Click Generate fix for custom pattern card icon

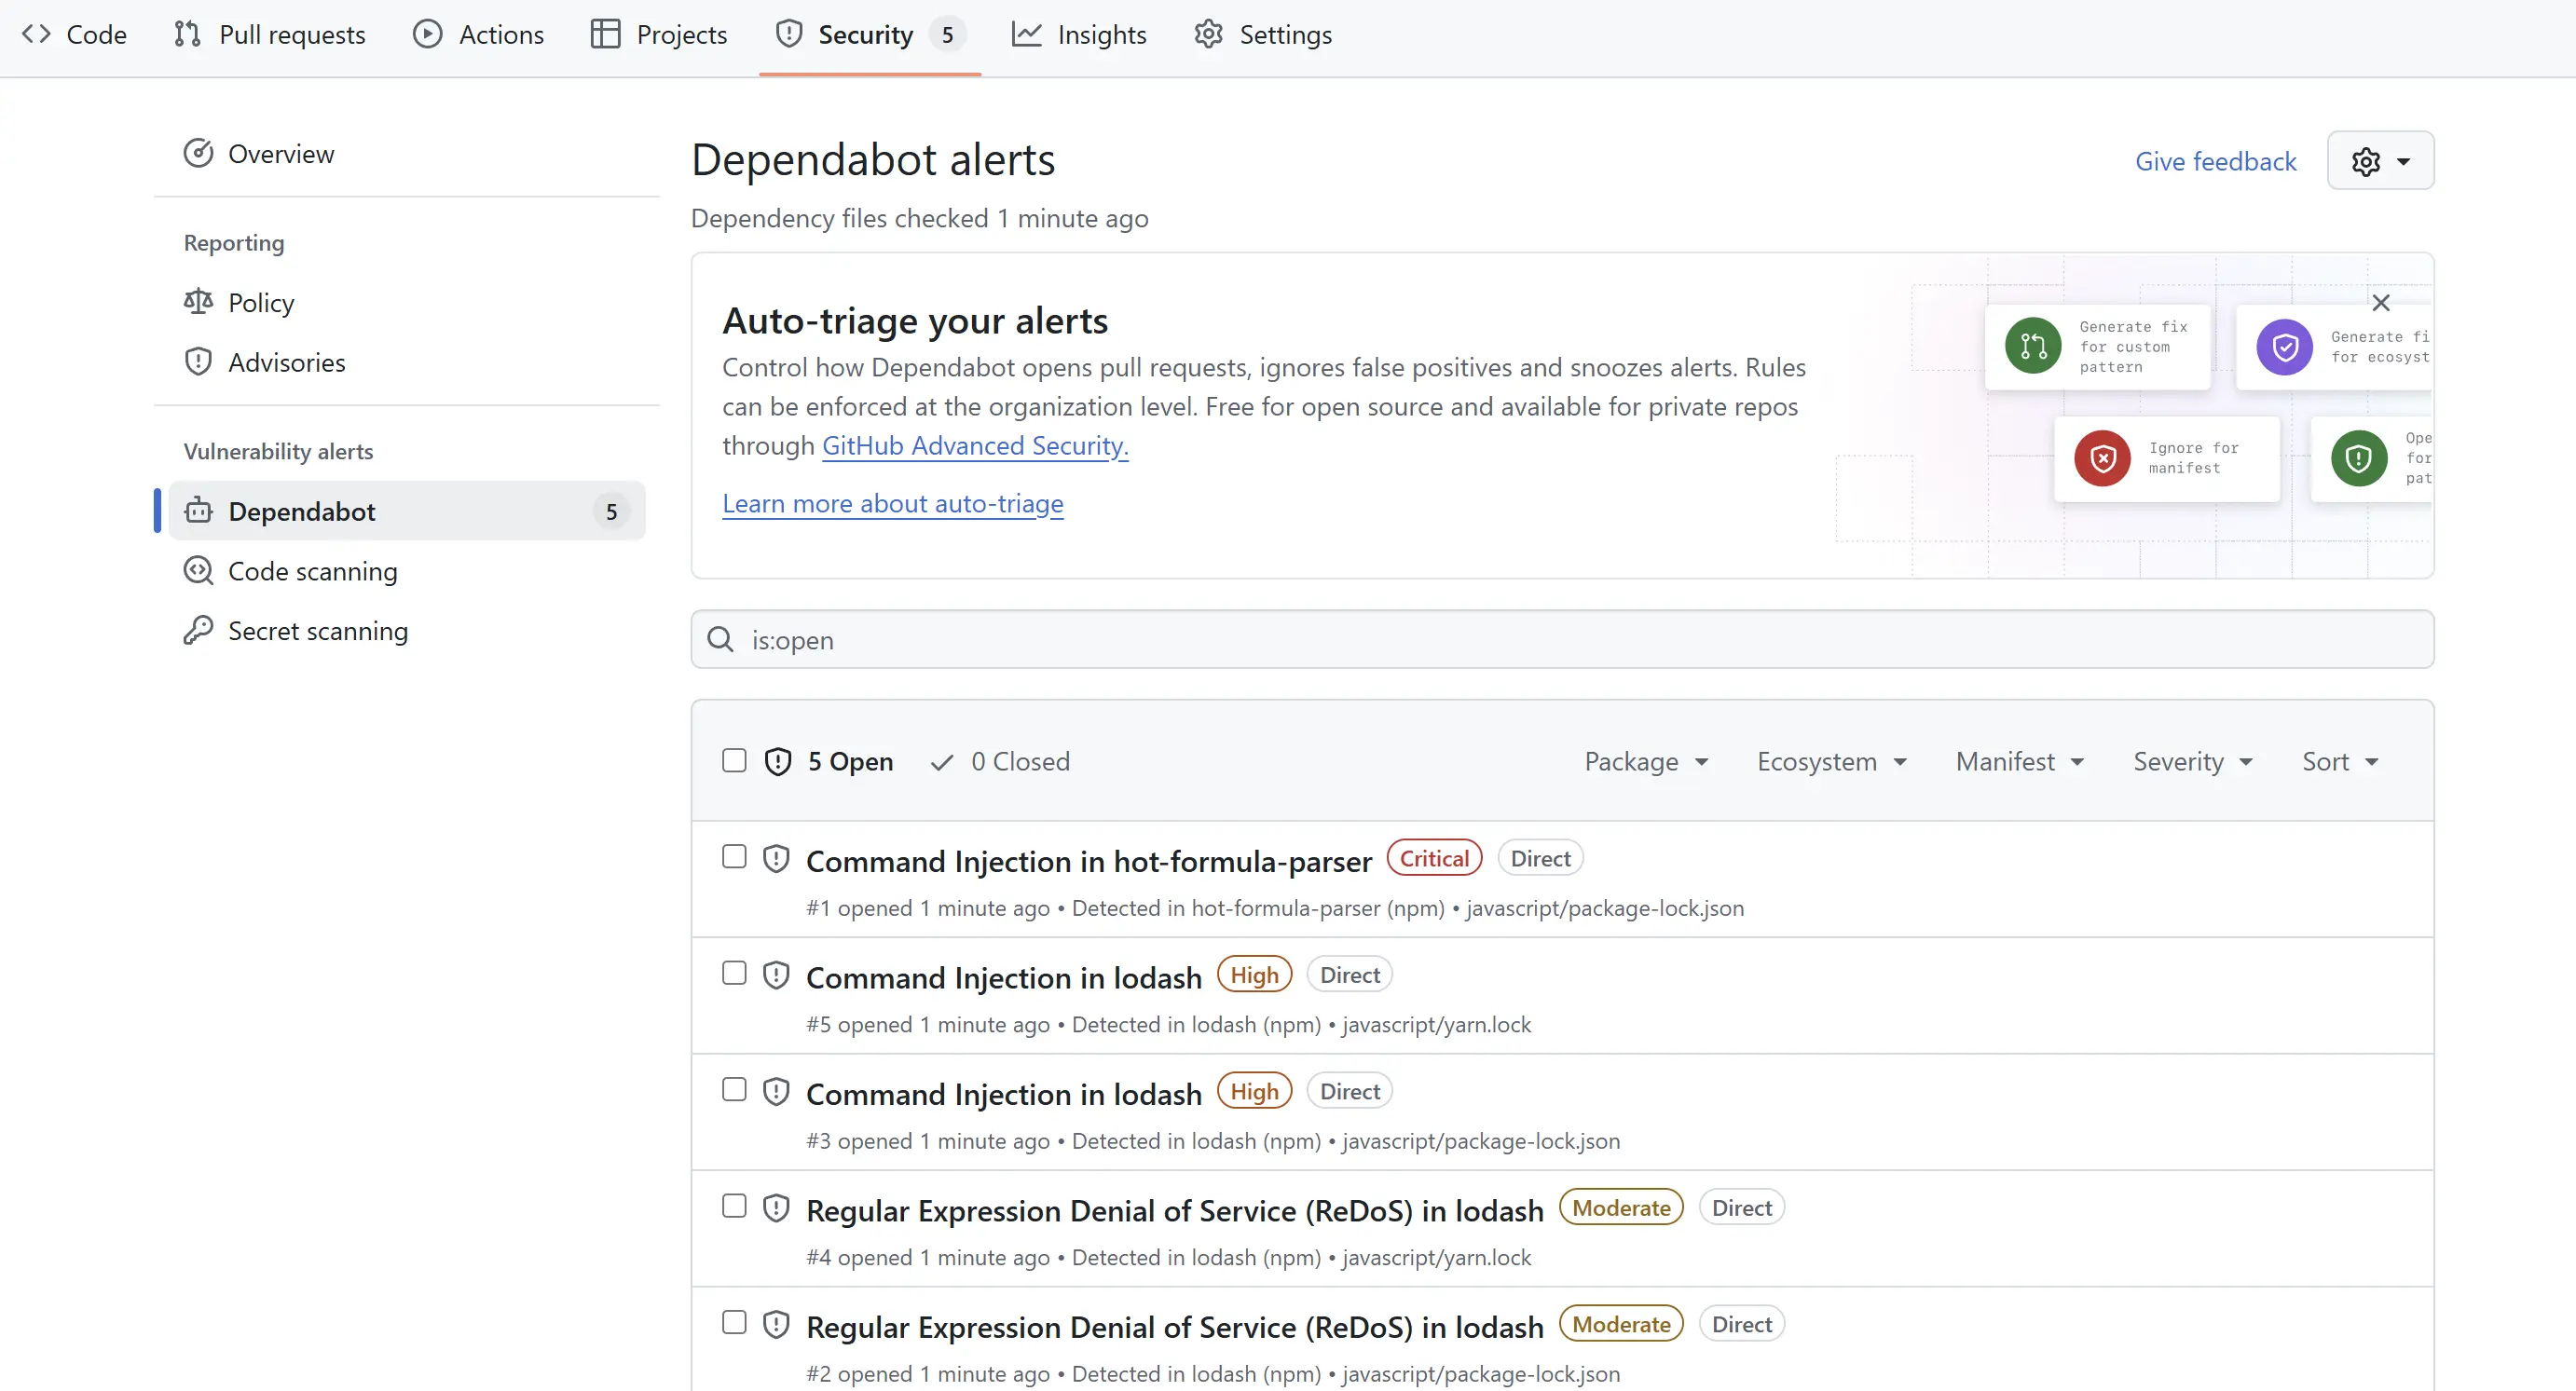(x=2033, y=346)
